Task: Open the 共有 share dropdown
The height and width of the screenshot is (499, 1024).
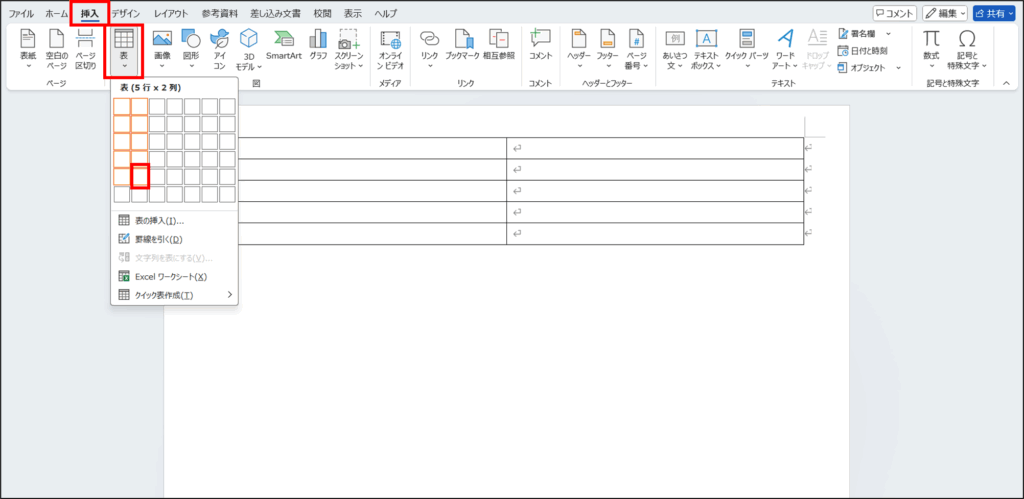Action: pos(994,13)
